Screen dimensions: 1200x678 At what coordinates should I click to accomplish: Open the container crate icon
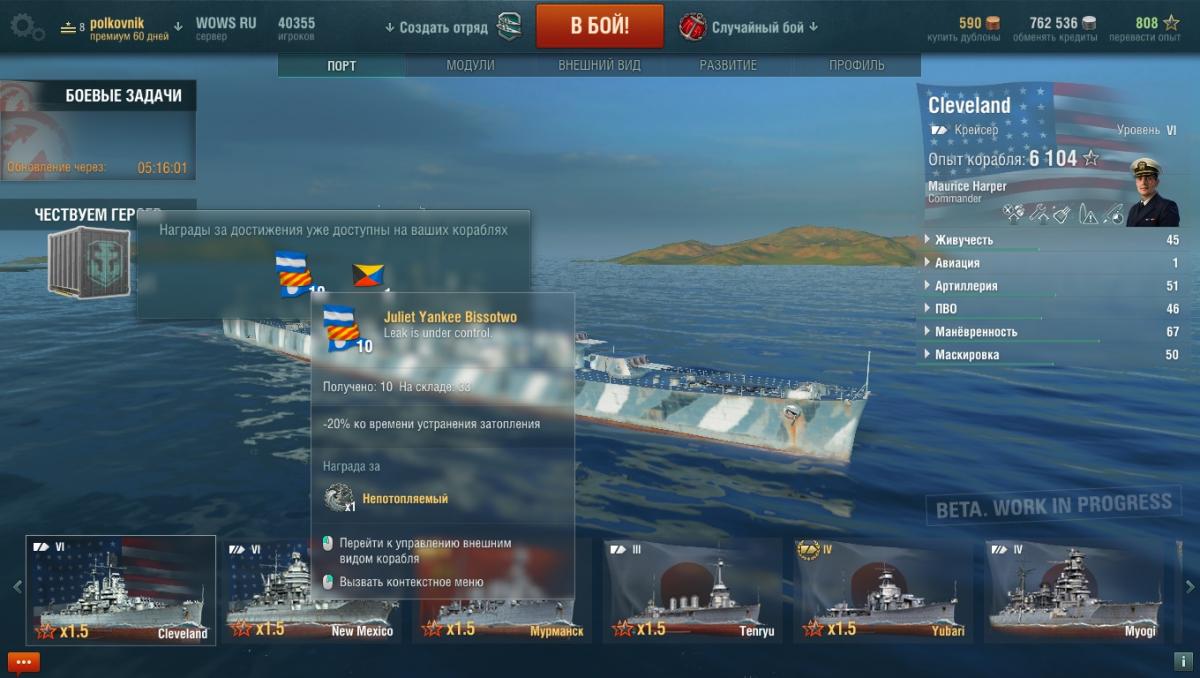(x=90, y=262)
